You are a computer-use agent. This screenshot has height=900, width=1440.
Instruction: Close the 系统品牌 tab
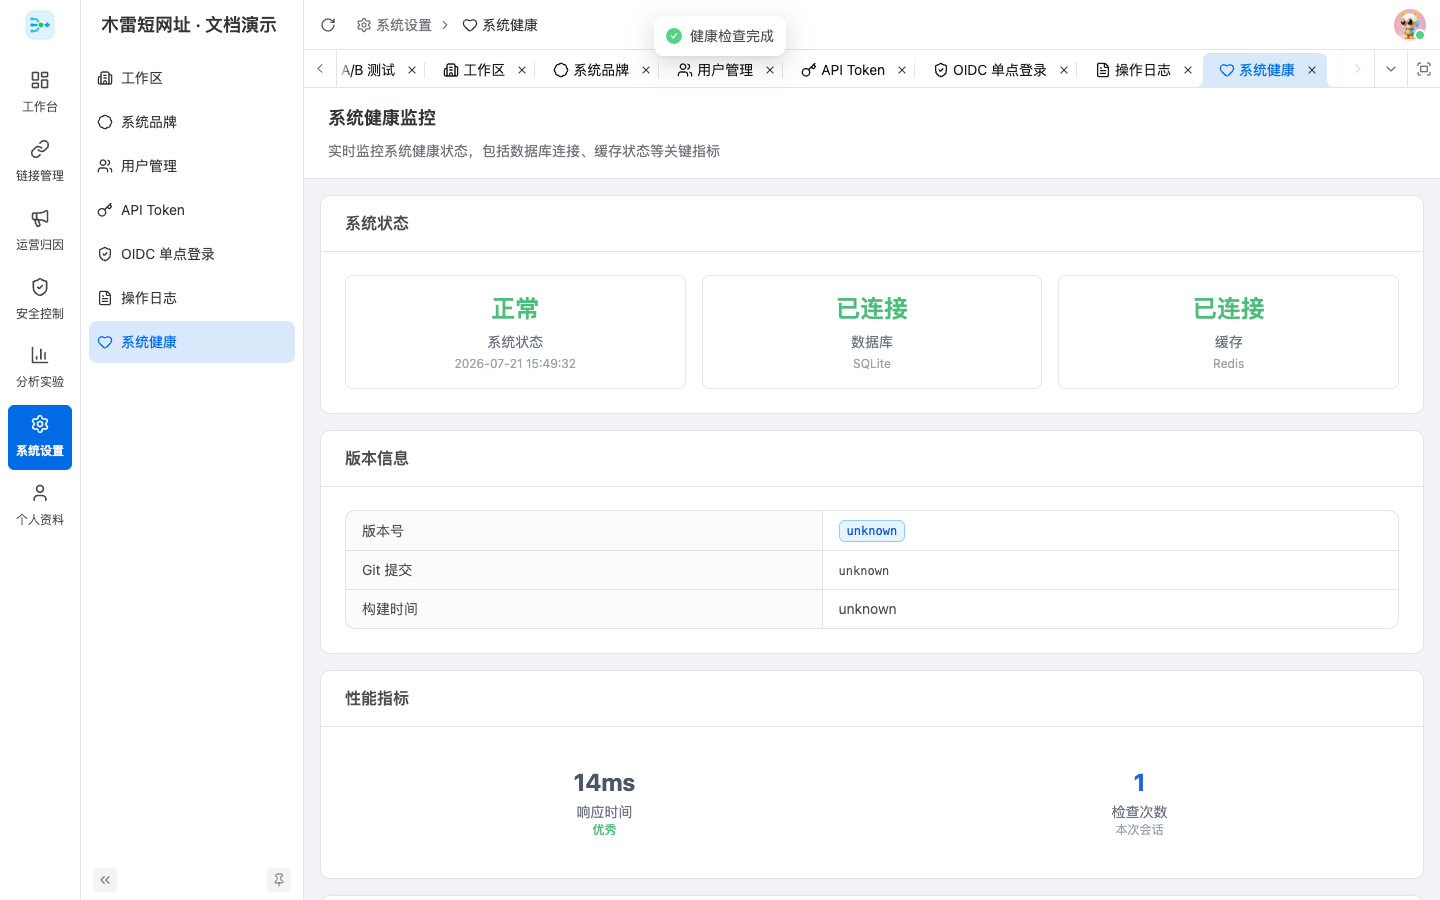[646, 70]
